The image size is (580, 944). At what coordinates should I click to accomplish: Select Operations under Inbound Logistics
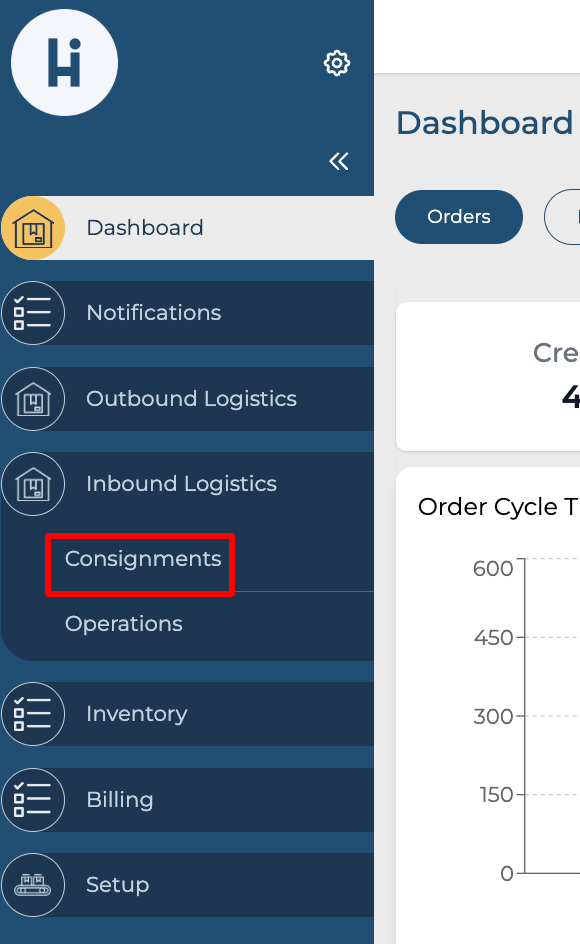(123, 624)
